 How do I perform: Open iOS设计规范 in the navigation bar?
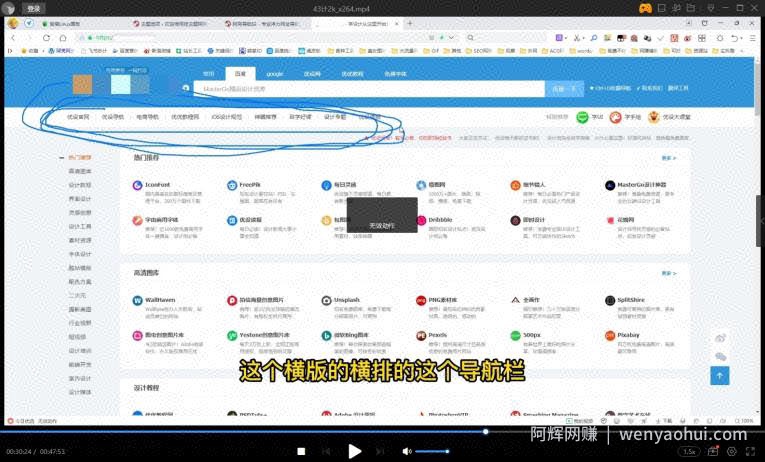226,117
